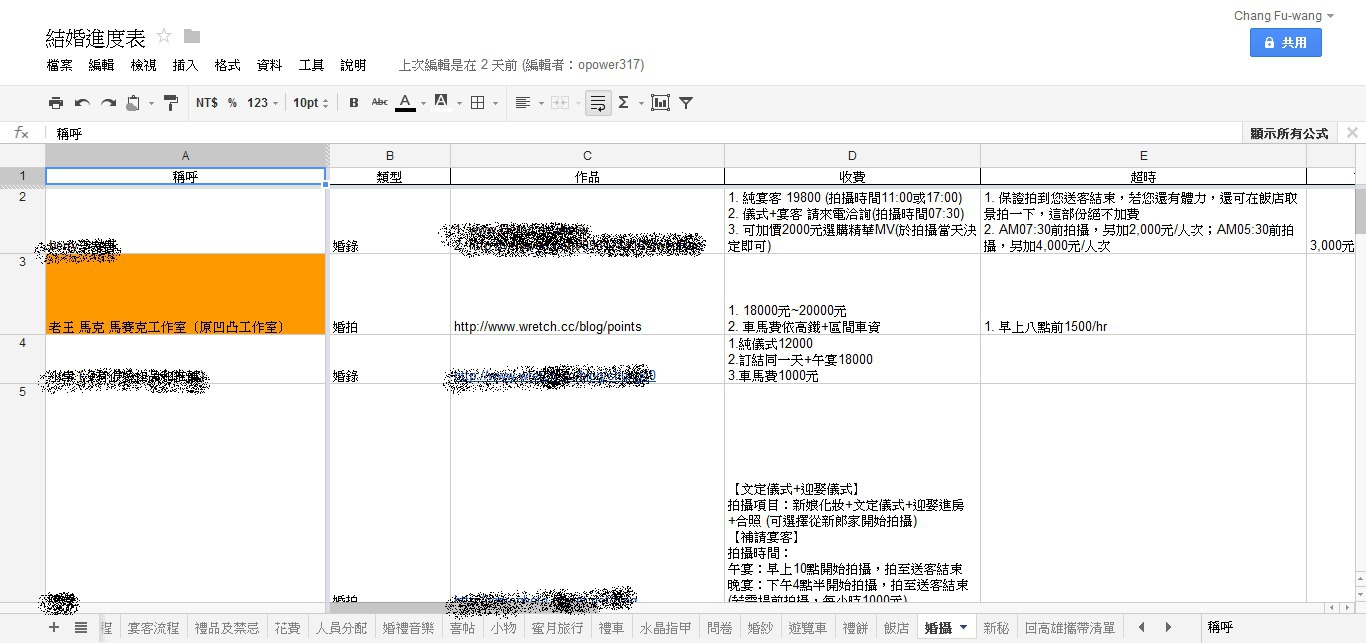Click last edit info link text
Image resolution: width=1366 pixels, height=643 pixels.
click(521, 65)
